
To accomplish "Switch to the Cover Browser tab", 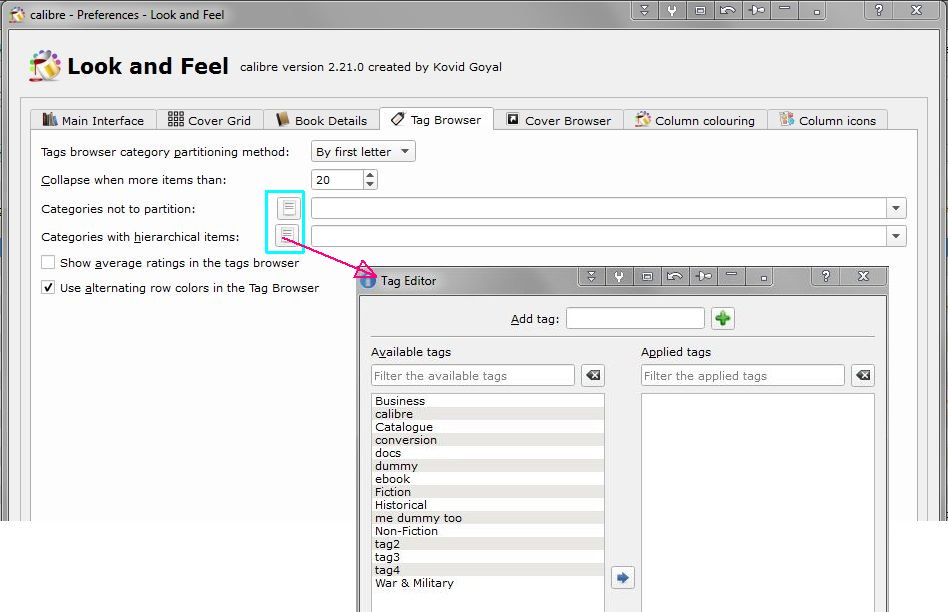I will (x=559, y=120).
